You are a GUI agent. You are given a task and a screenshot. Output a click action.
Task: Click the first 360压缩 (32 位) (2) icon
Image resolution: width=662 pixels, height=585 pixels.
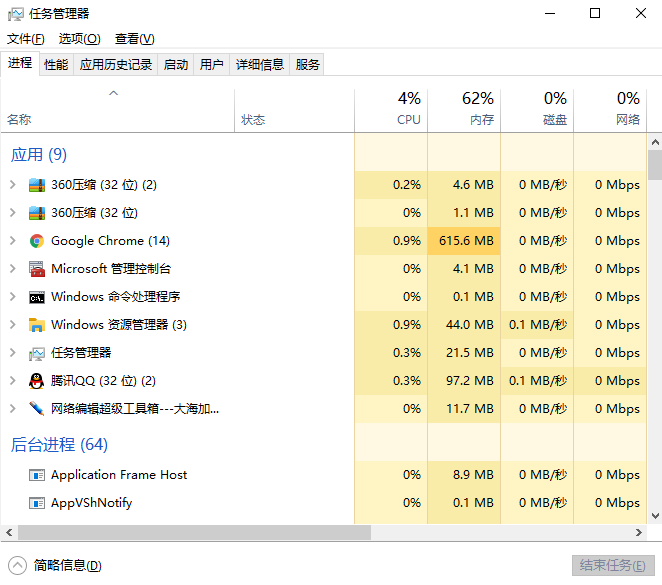point(37,185)
